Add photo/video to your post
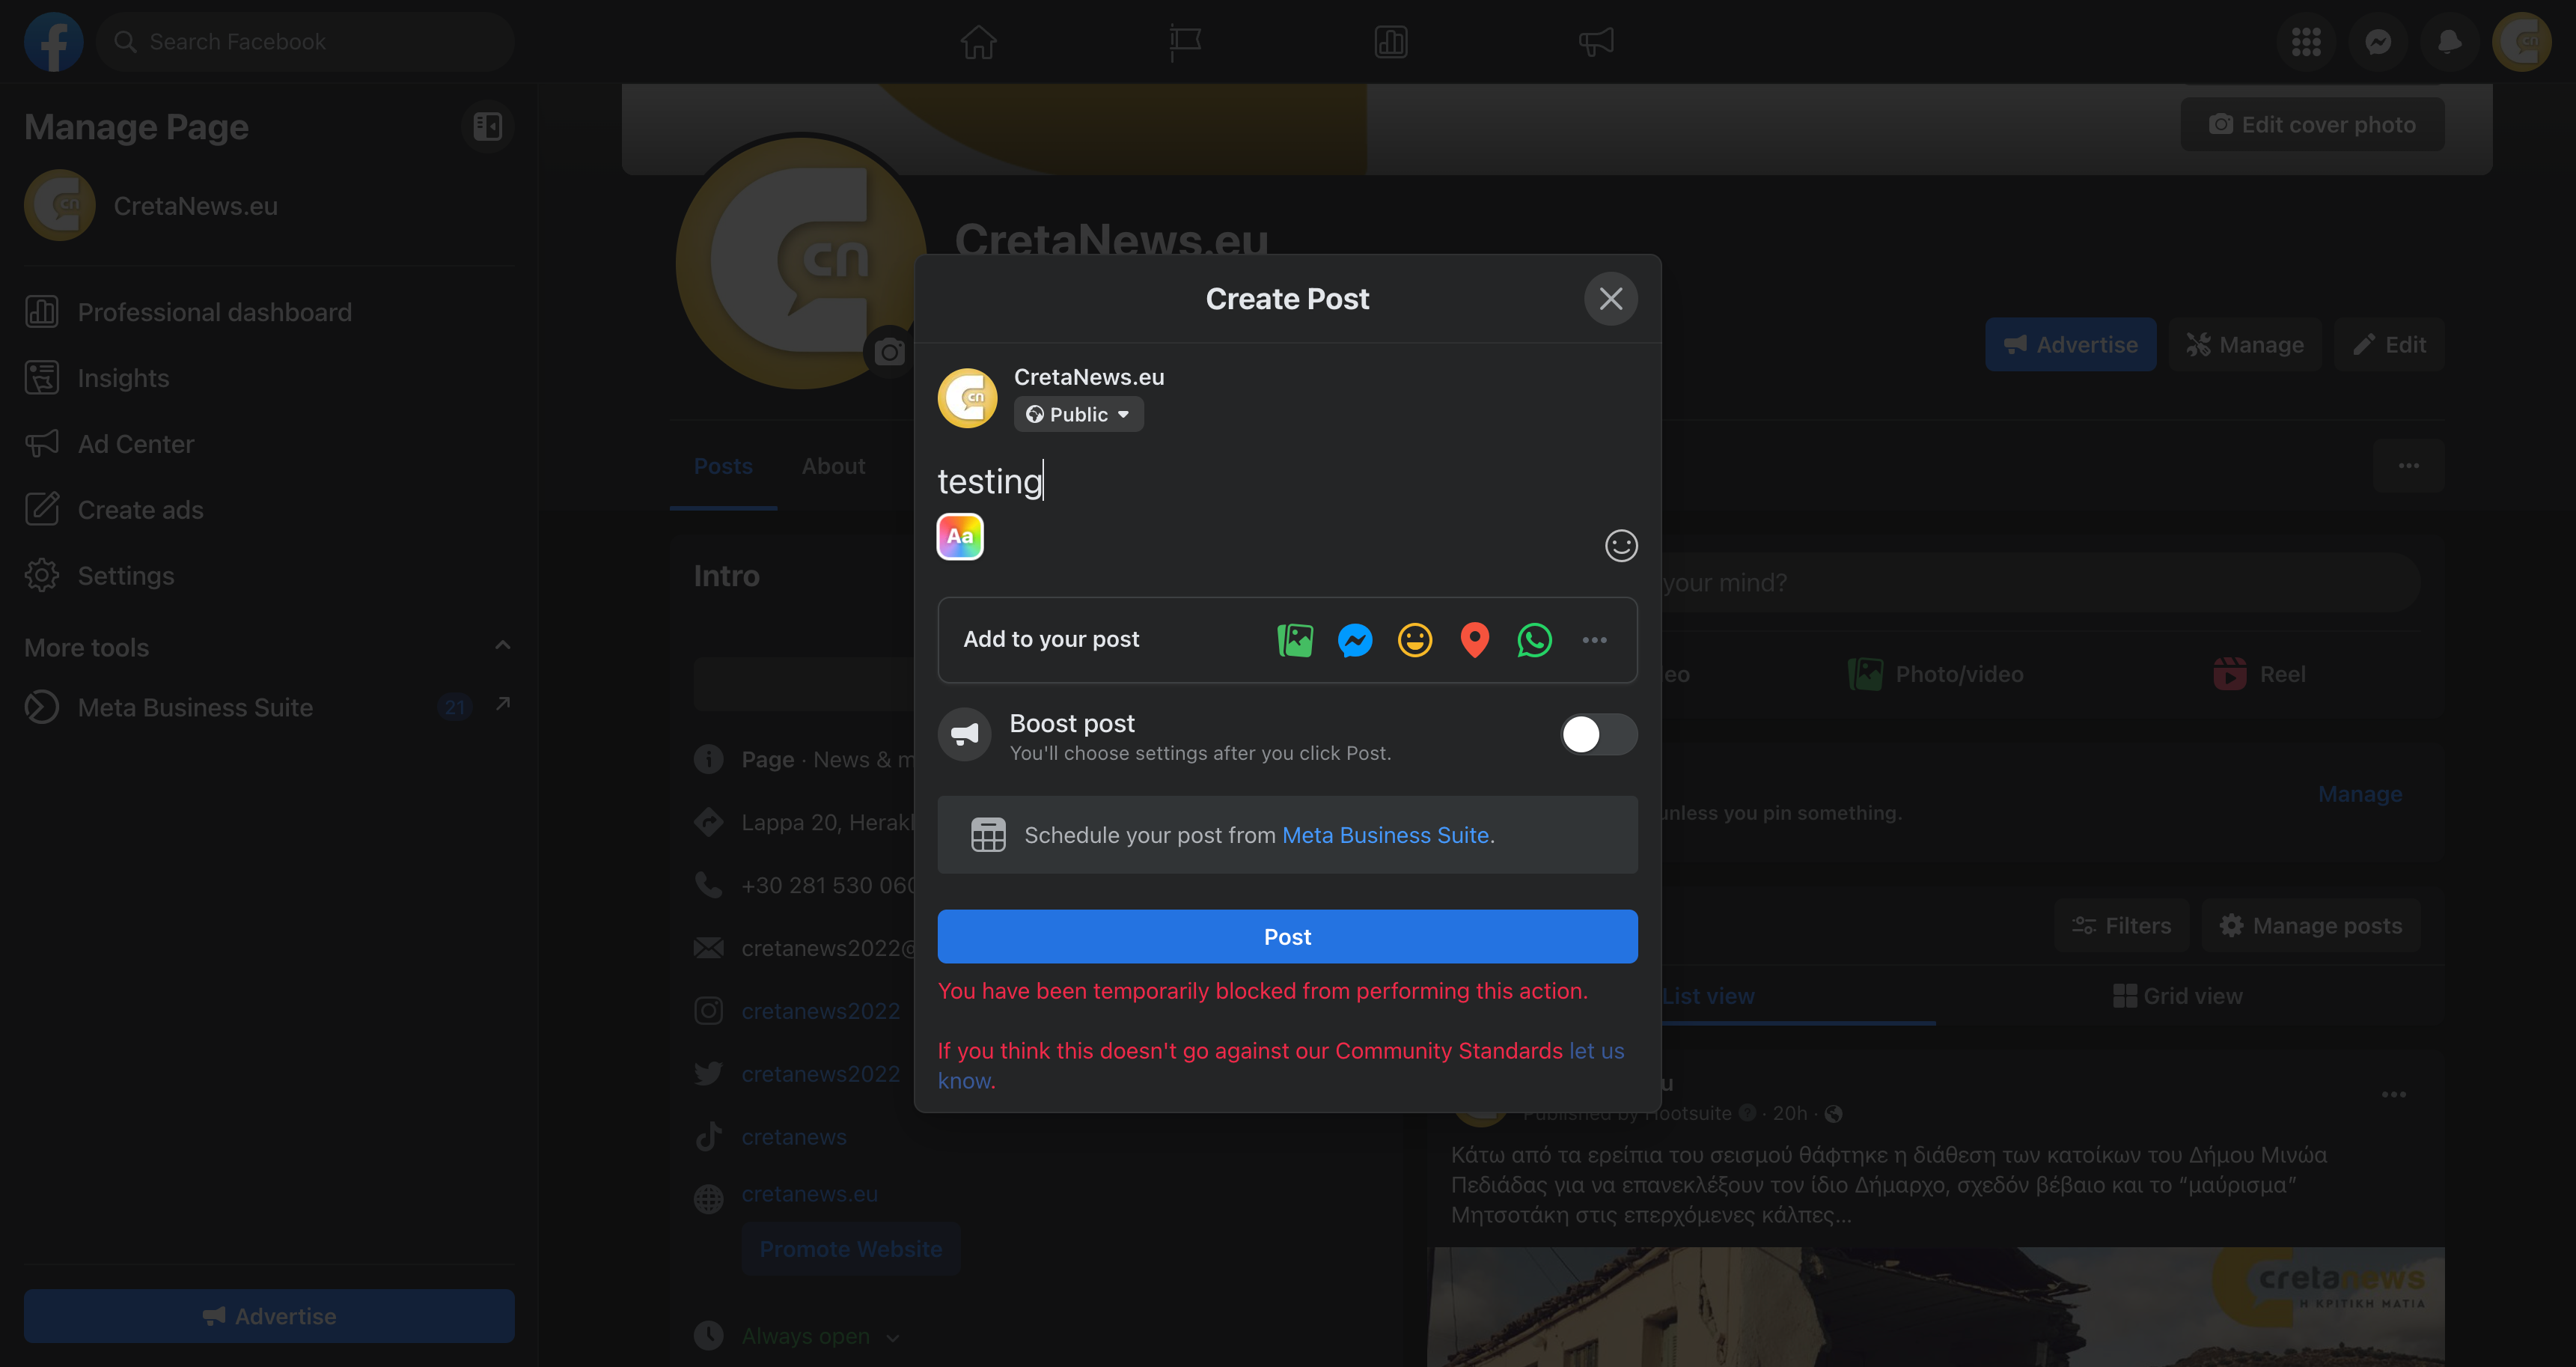The width and height of the screenshot is (2576, 1367). pos(1295,640)
